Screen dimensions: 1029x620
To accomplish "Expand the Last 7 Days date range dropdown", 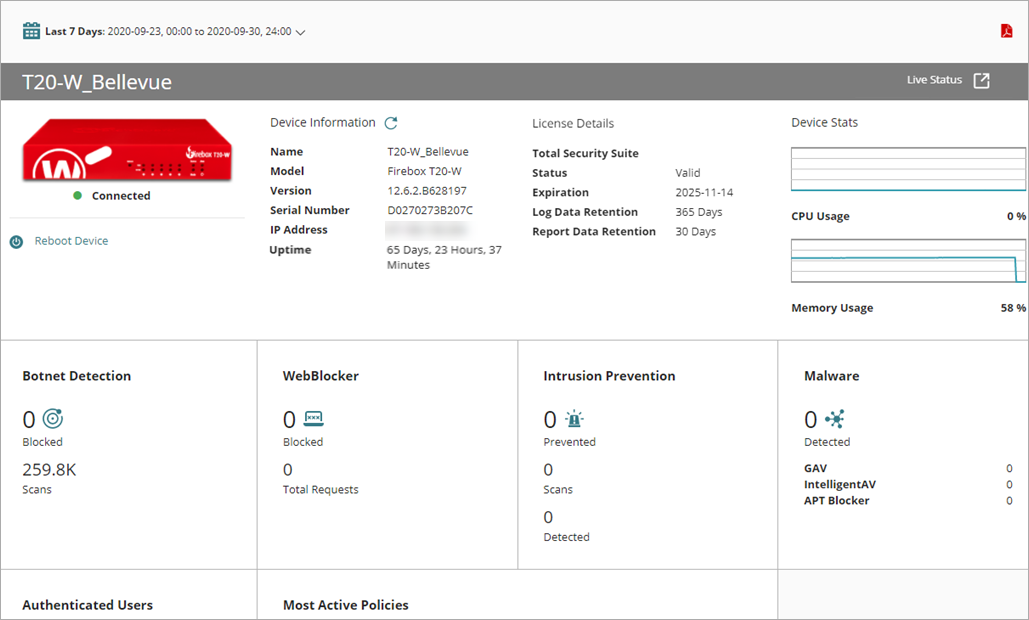I will click(300, 31).
